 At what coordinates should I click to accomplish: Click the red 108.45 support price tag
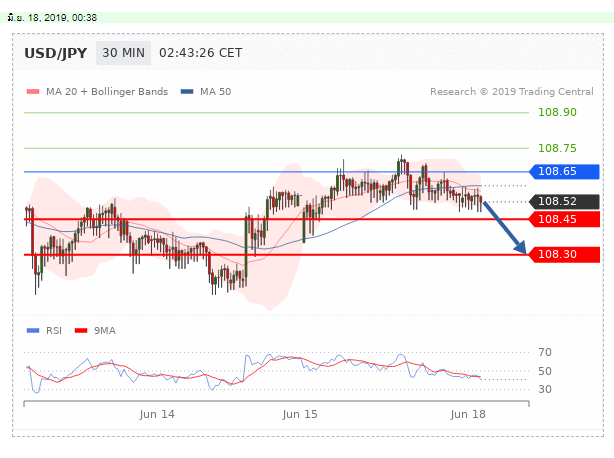[x=564, y=219]
